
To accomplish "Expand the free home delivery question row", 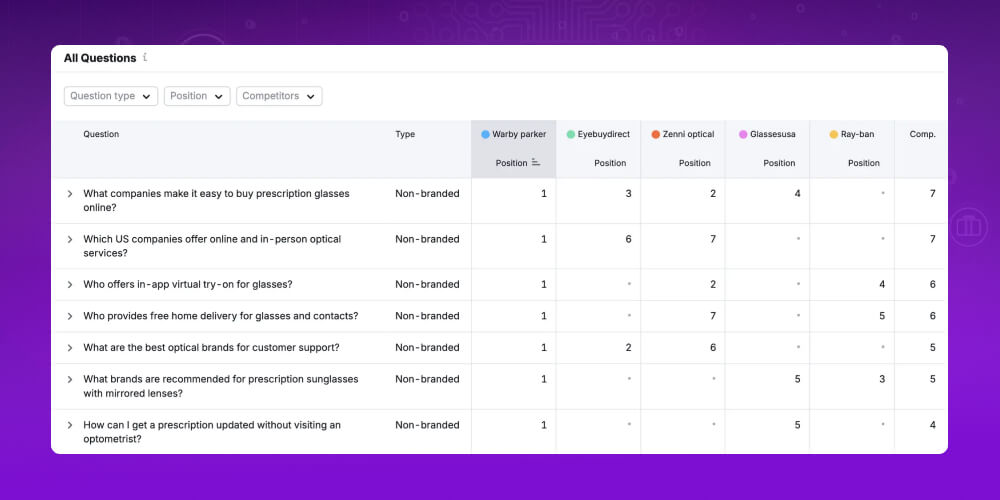I will 69,317.
